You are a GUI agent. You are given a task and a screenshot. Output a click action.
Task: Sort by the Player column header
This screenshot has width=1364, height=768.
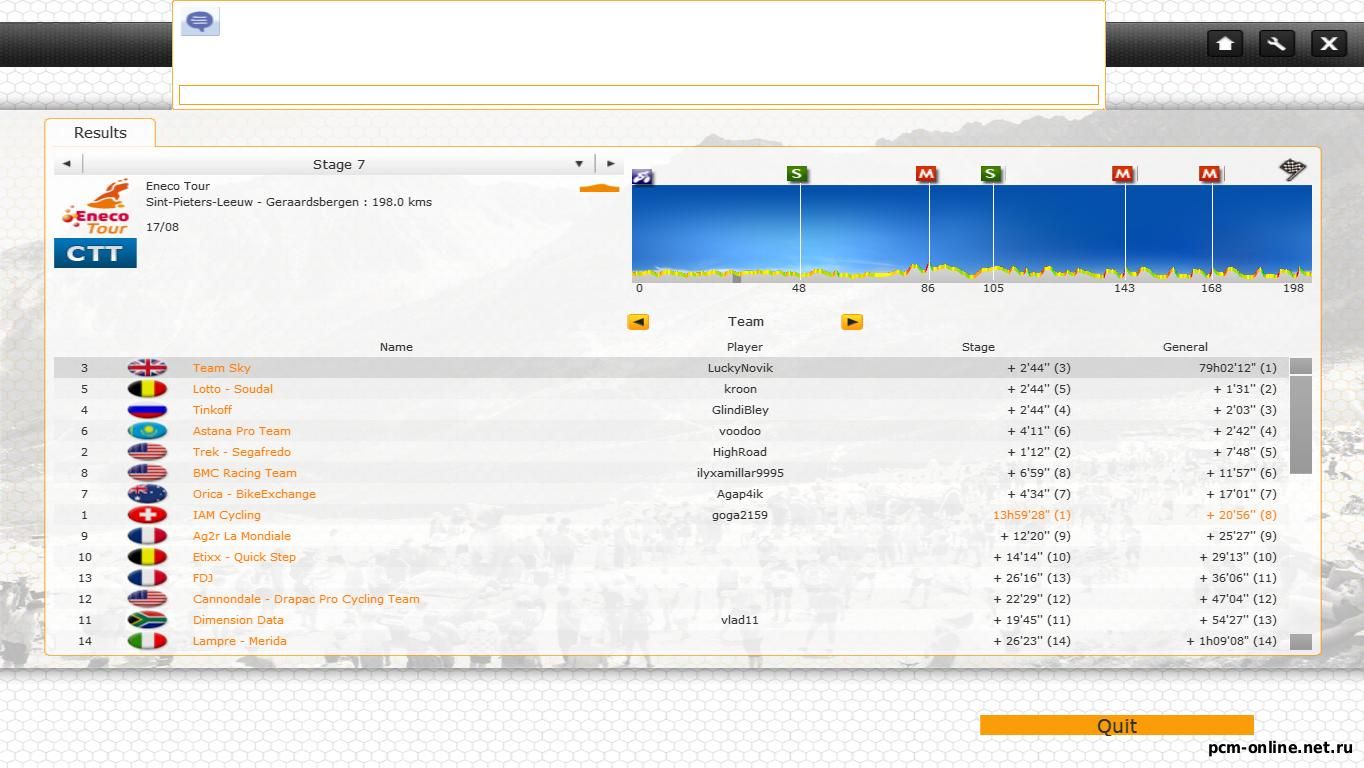coord(745,347)
